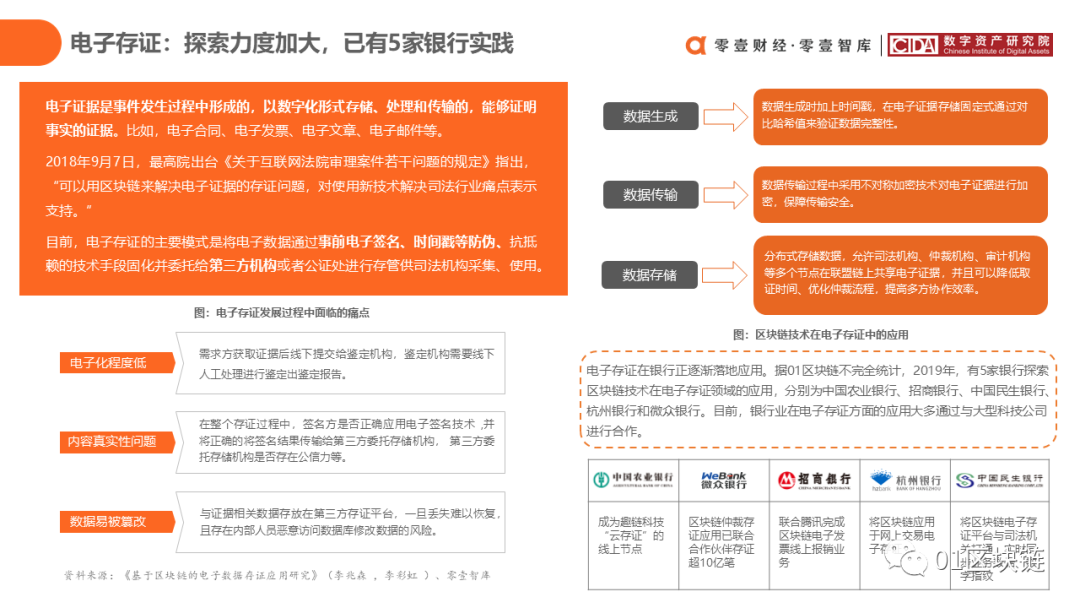Select the 数据存储 dark label
The width and height of the screenshot is (1080, 608).
(650, 275)
